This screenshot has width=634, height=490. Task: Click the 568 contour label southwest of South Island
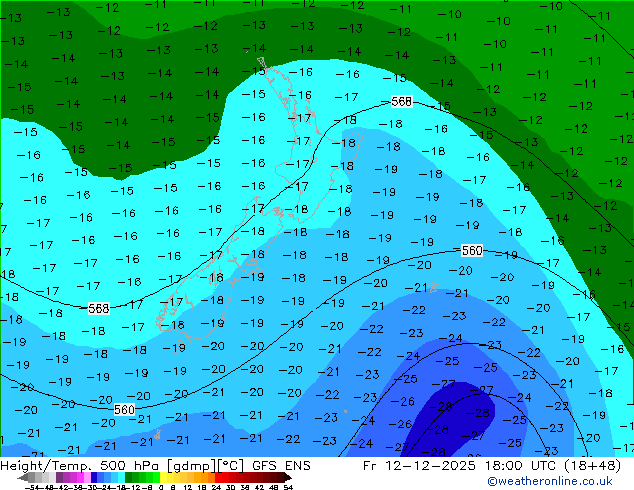[99, 308]
